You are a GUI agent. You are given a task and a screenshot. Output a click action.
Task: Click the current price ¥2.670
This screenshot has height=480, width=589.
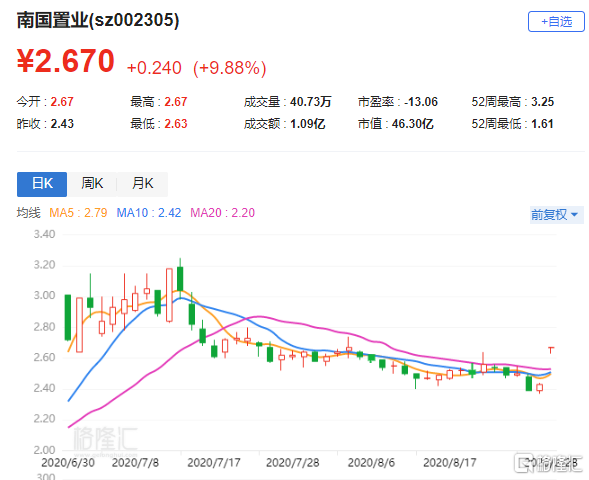point(66,61)
